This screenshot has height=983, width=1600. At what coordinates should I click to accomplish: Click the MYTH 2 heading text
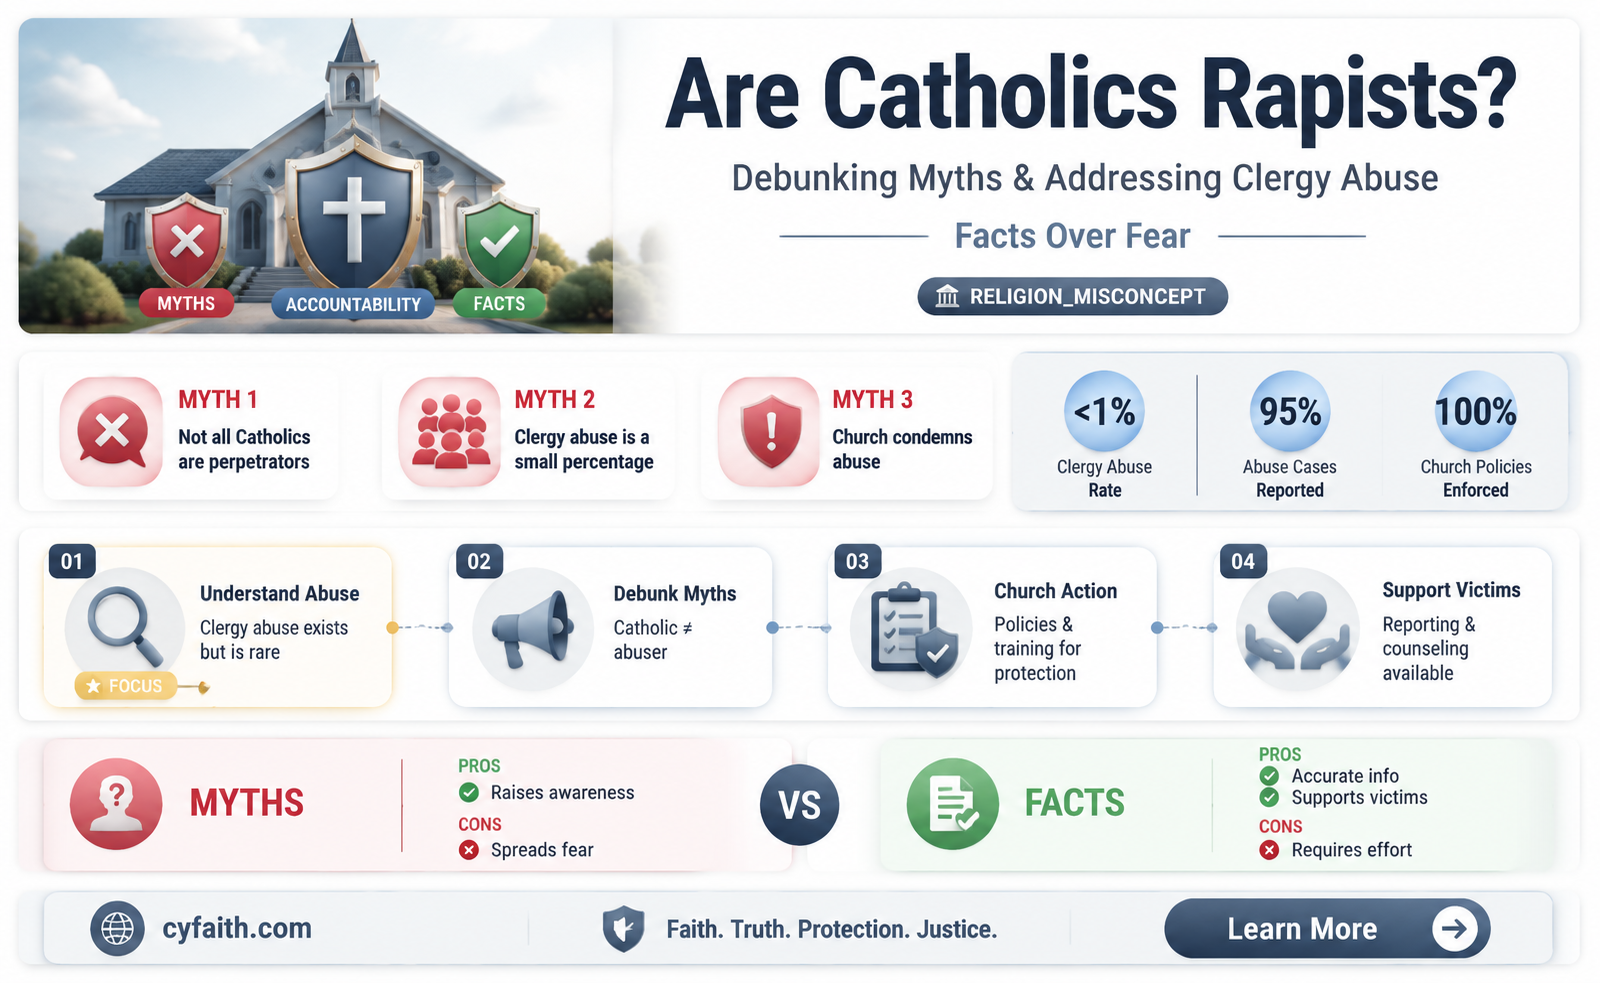[x=555, y=400]
